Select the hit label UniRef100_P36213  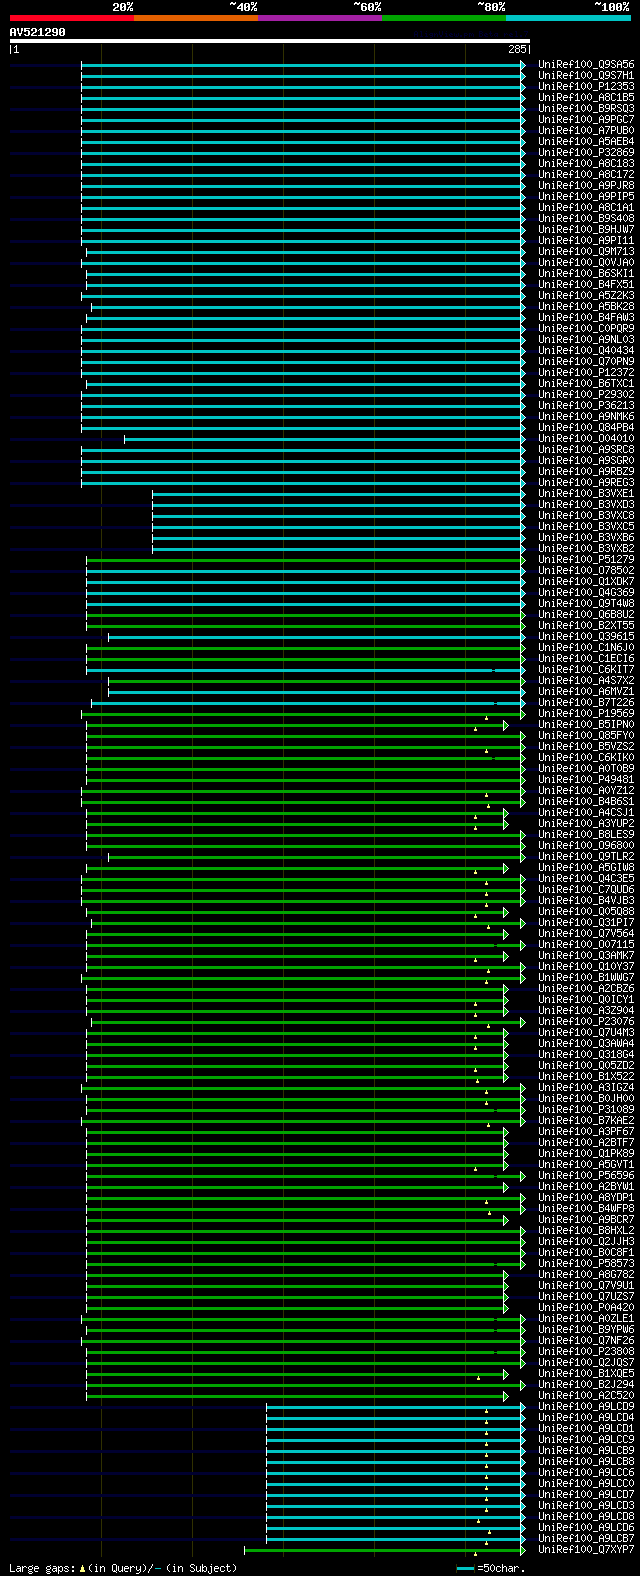coord(586,405)
